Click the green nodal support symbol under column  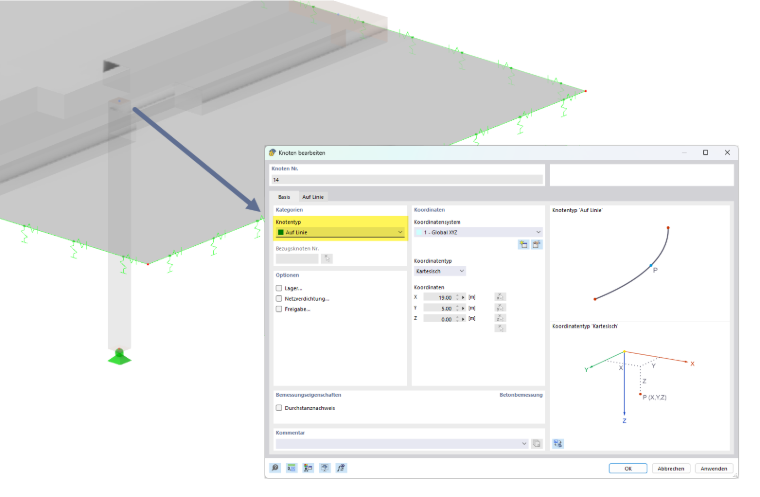click(119, 357)
